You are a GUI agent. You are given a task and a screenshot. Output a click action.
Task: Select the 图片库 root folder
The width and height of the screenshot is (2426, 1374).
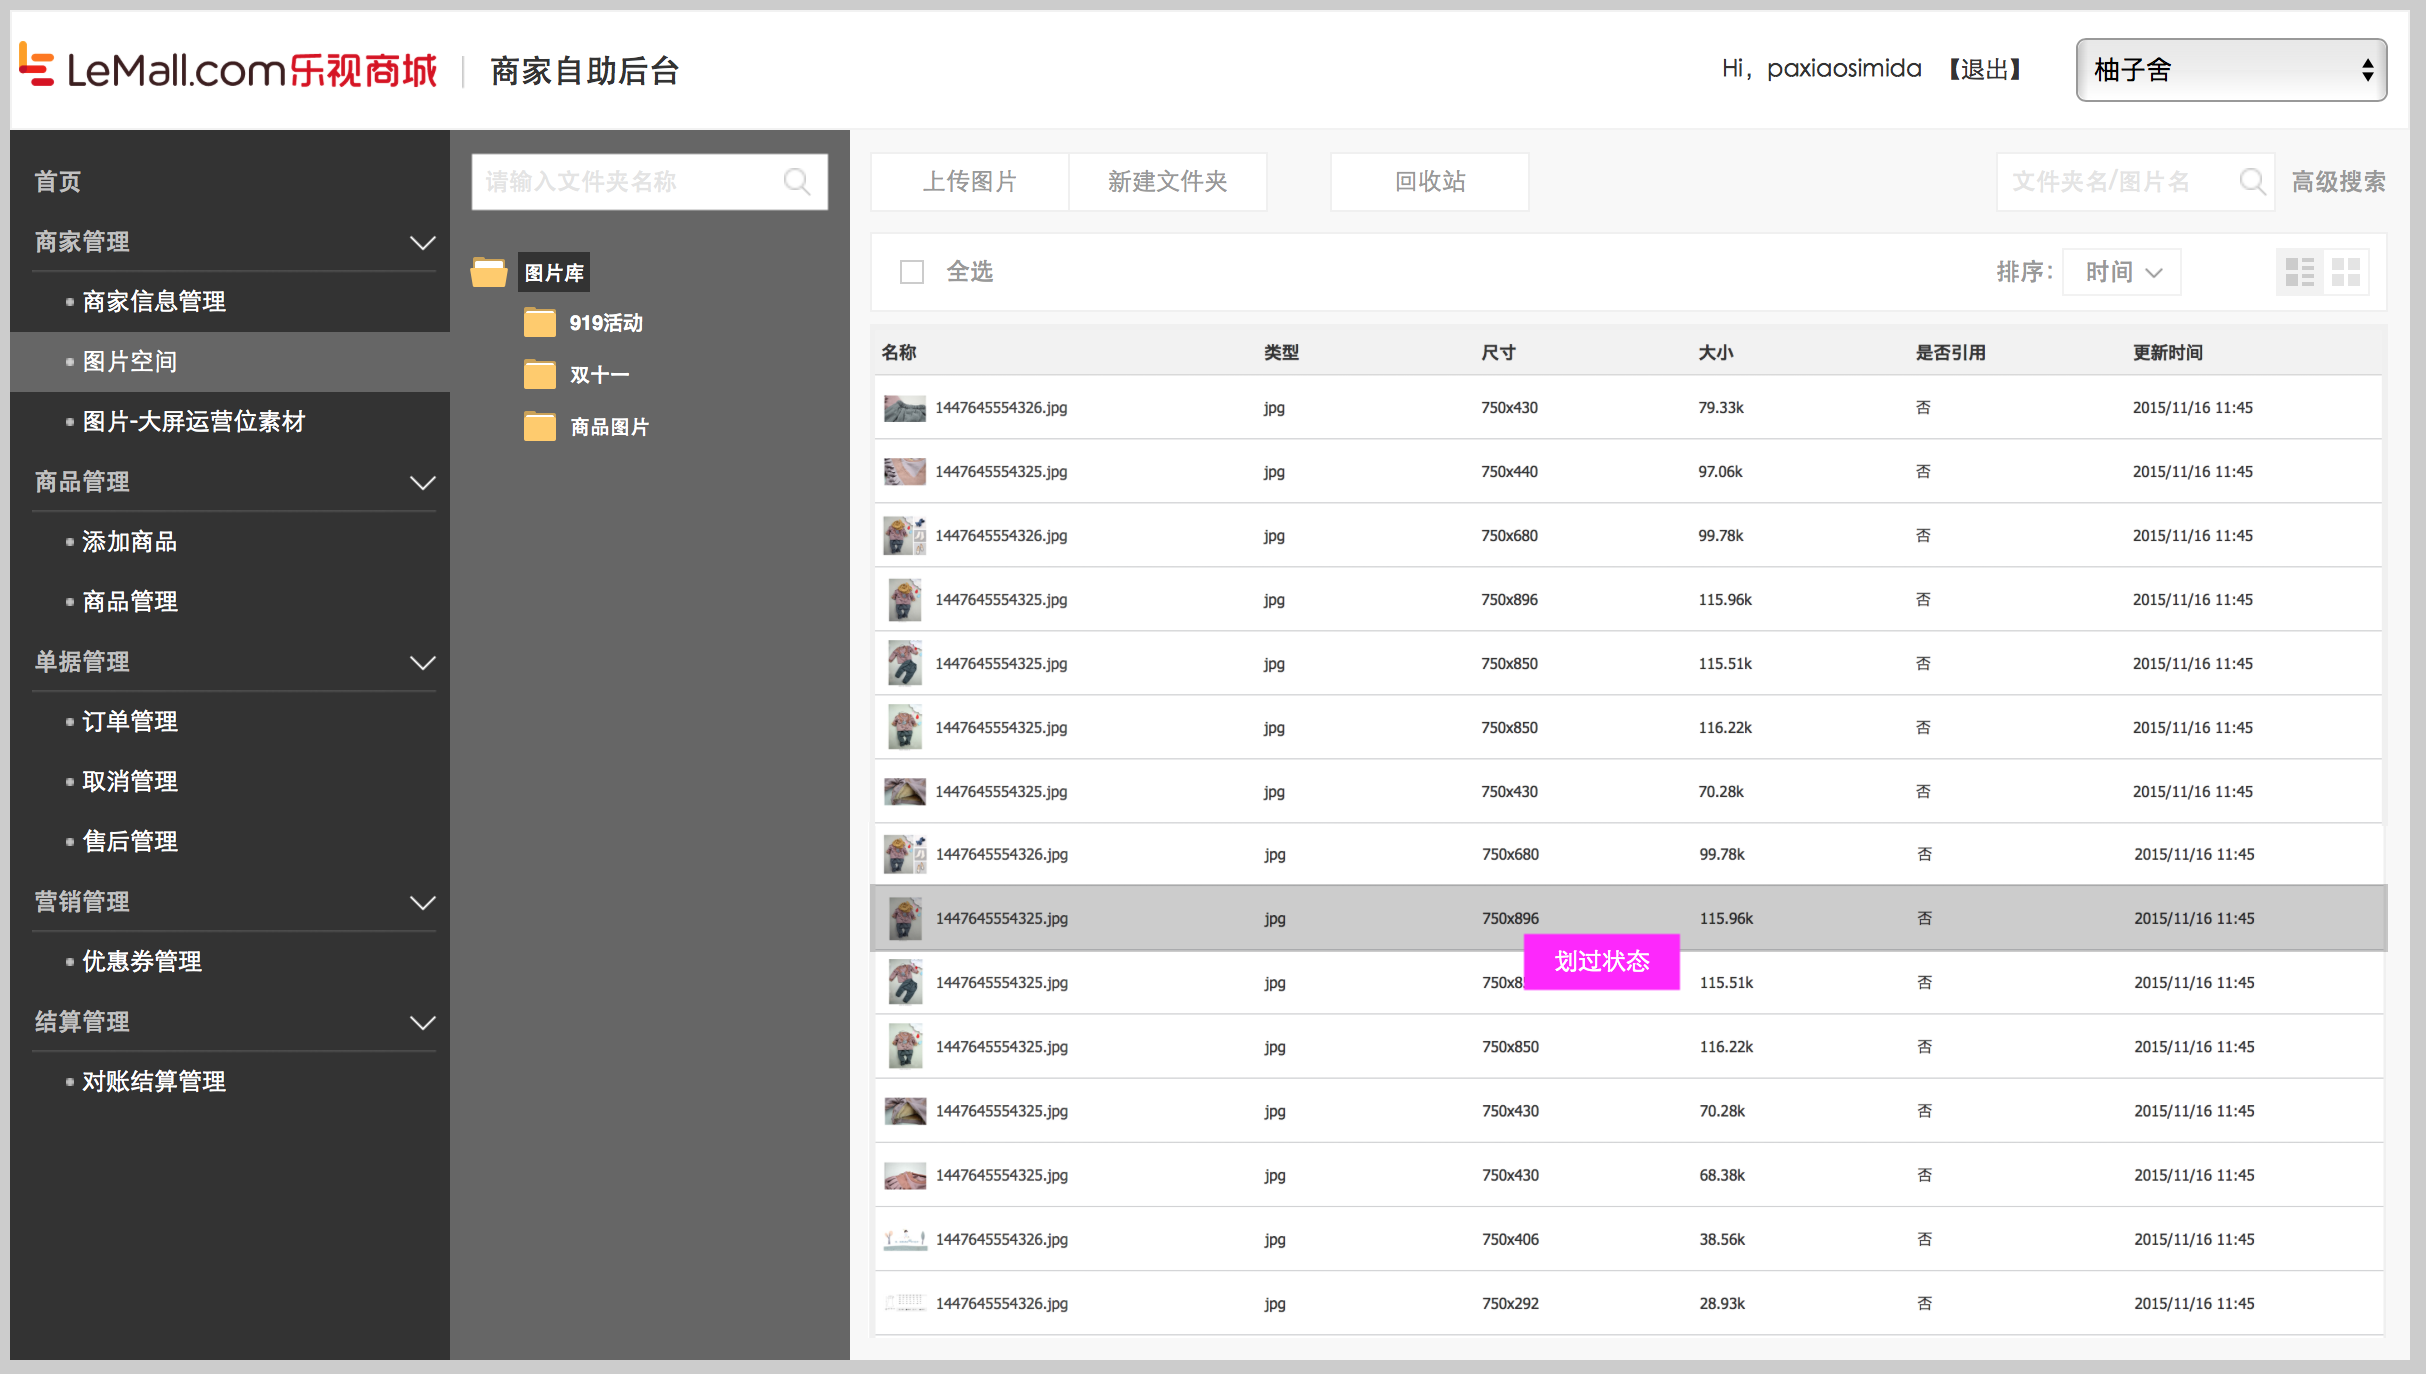pos(553,272)
